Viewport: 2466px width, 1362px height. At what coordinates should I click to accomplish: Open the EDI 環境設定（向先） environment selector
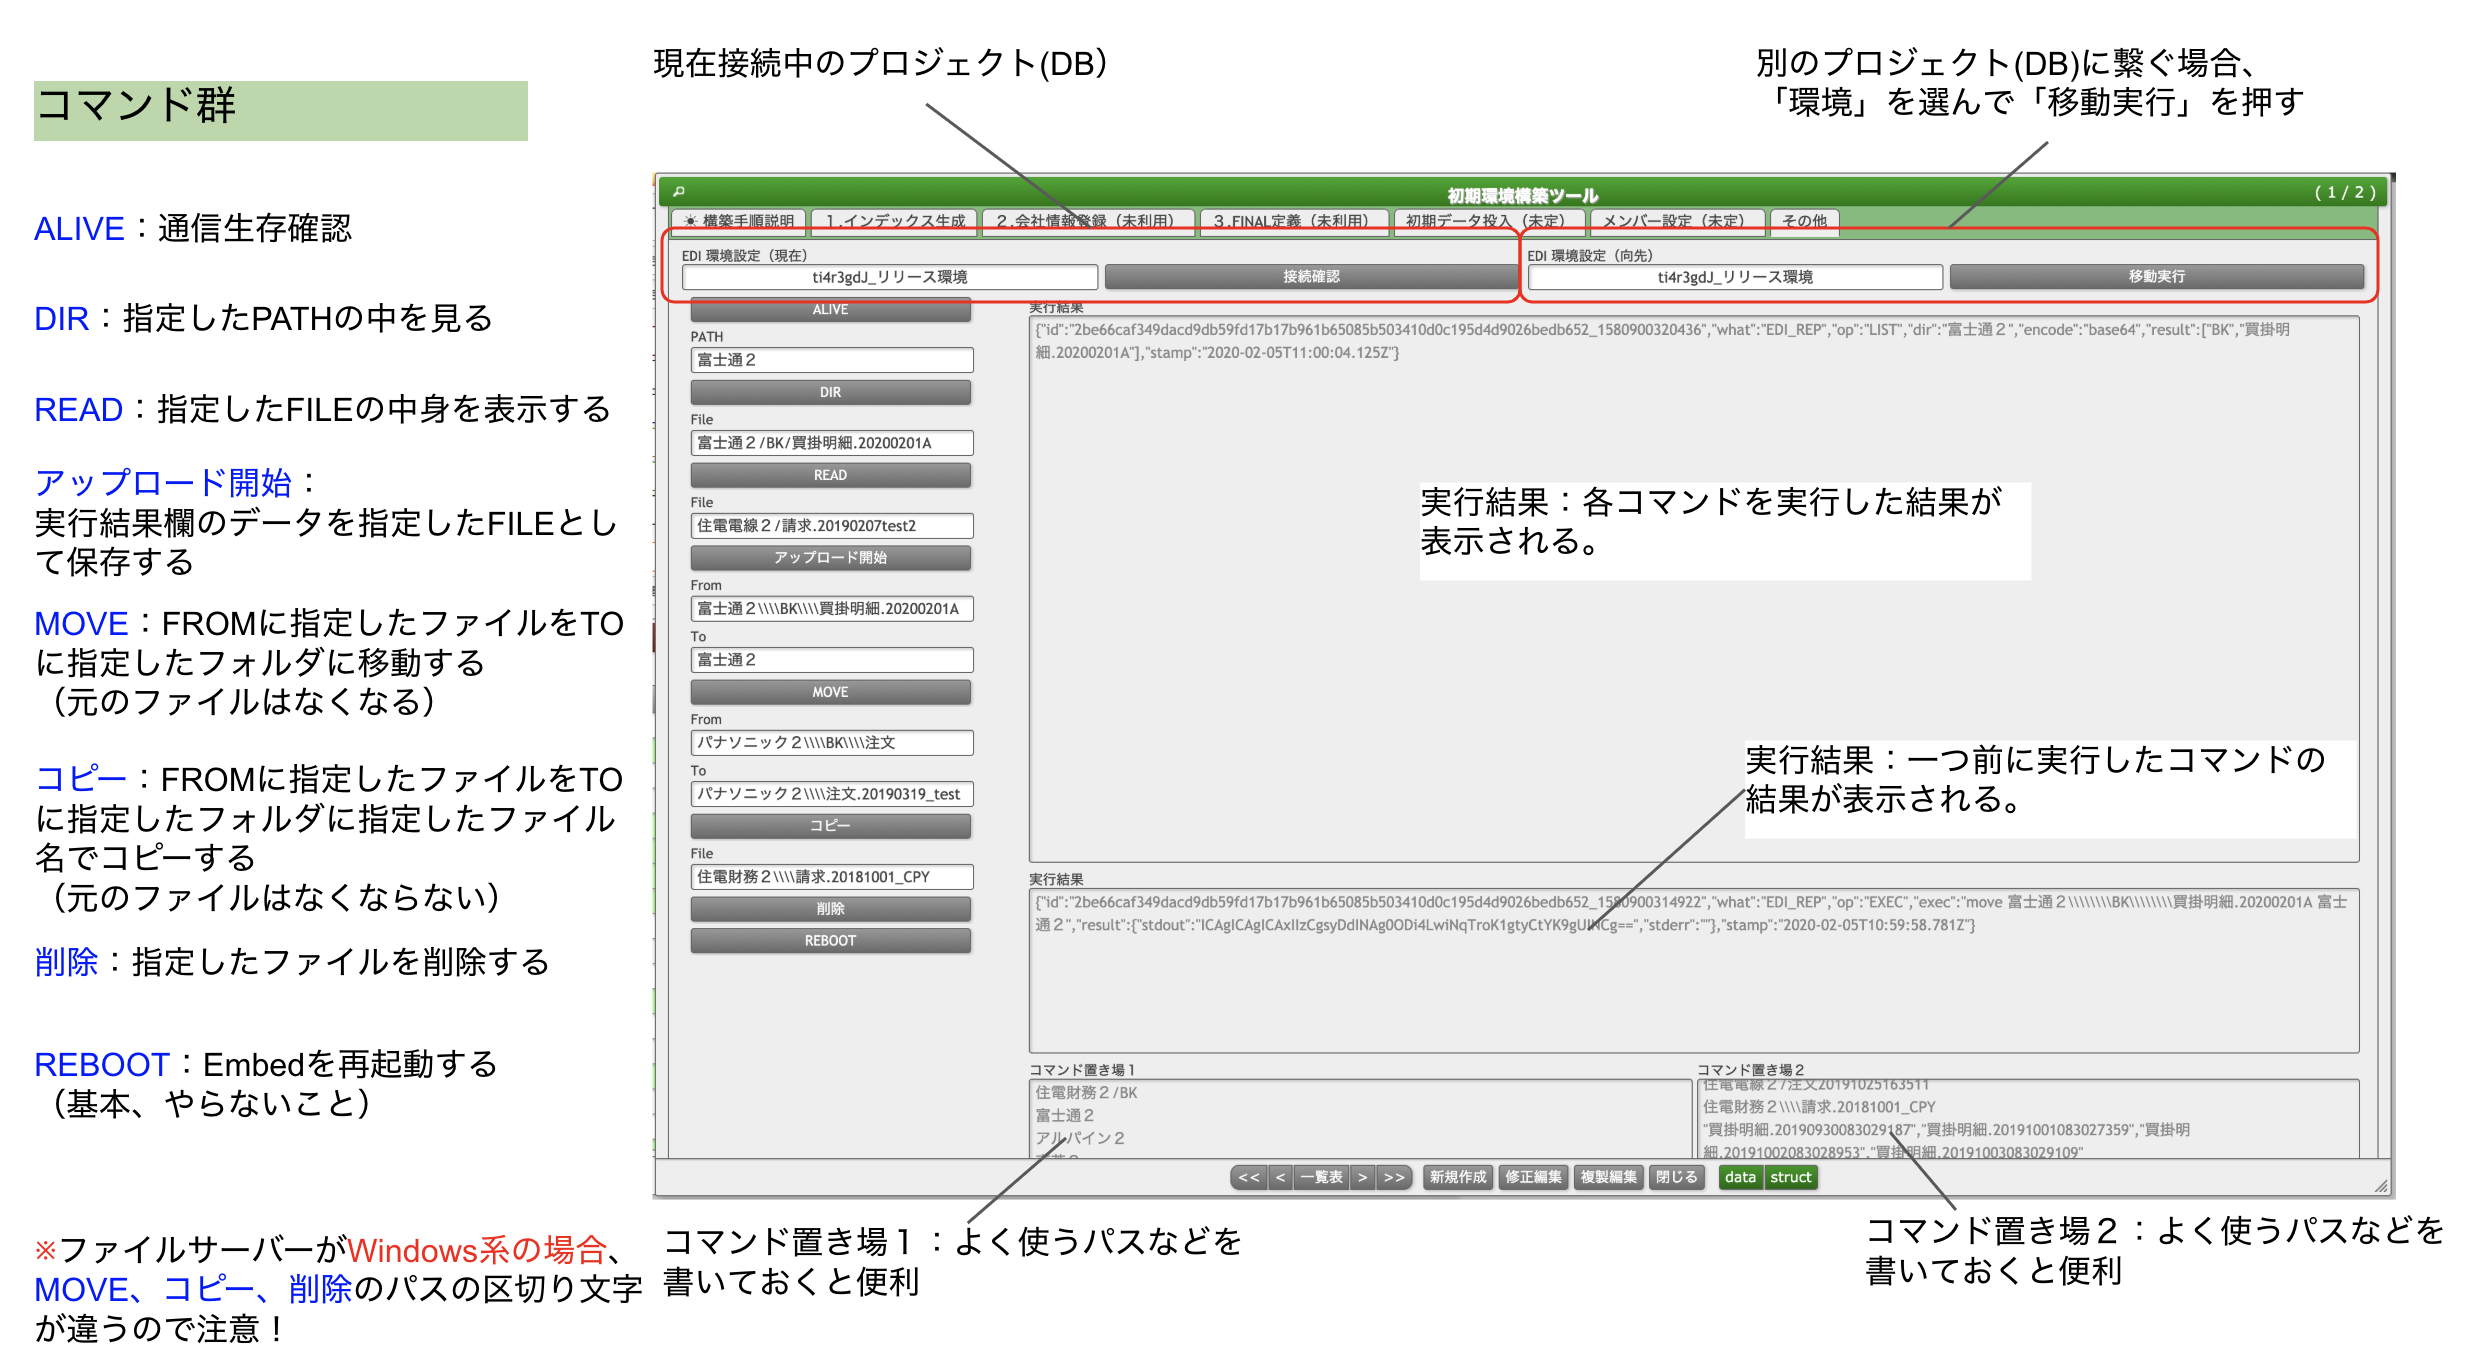point(1735,277)
